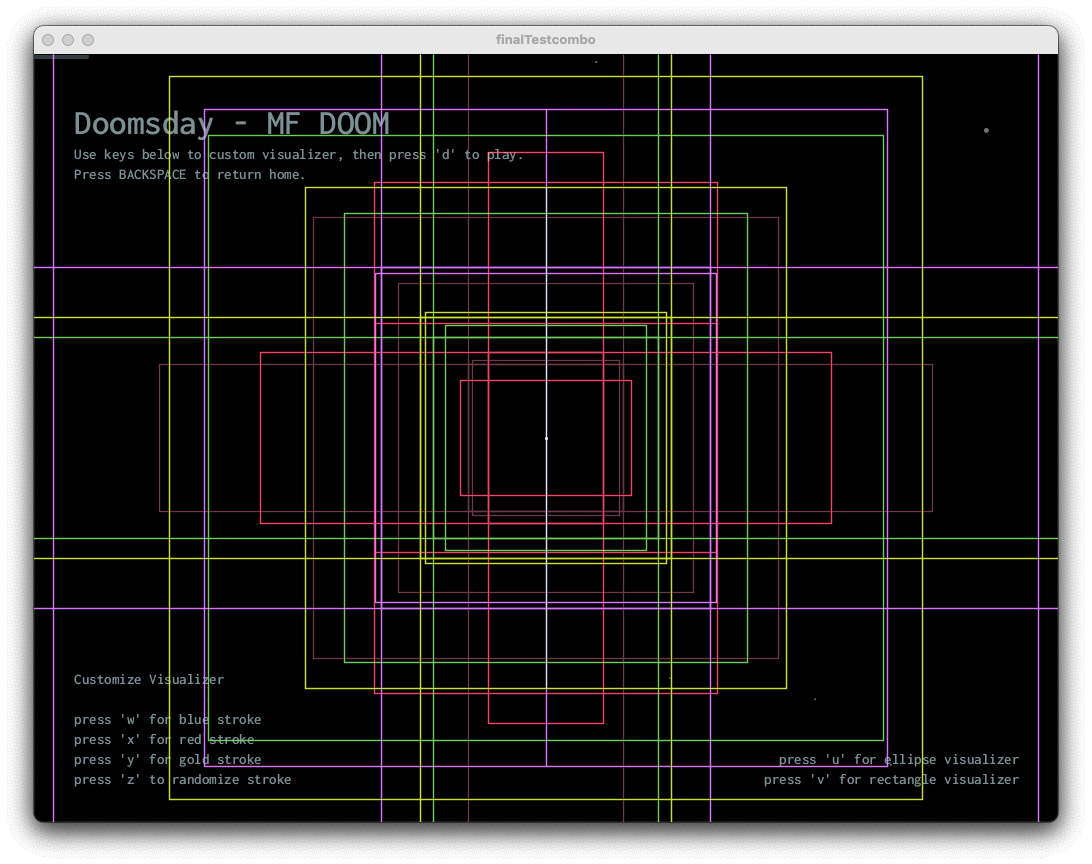
Task: Choose the 'v' for rectangle visualizer option
Action: (x=891, y=780)
